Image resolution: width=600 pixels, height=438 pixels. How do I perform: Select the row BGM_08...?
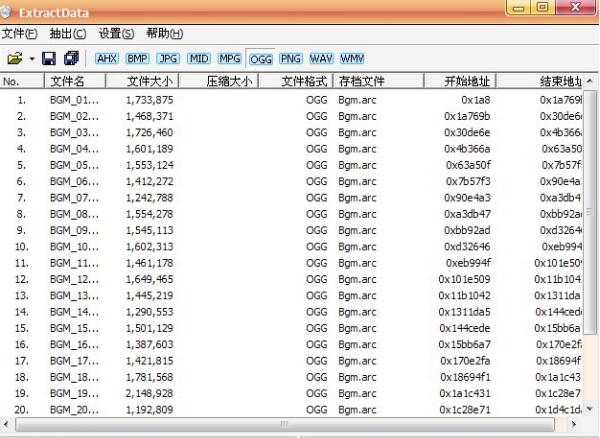pyautogui.click(x=292, y=214)
